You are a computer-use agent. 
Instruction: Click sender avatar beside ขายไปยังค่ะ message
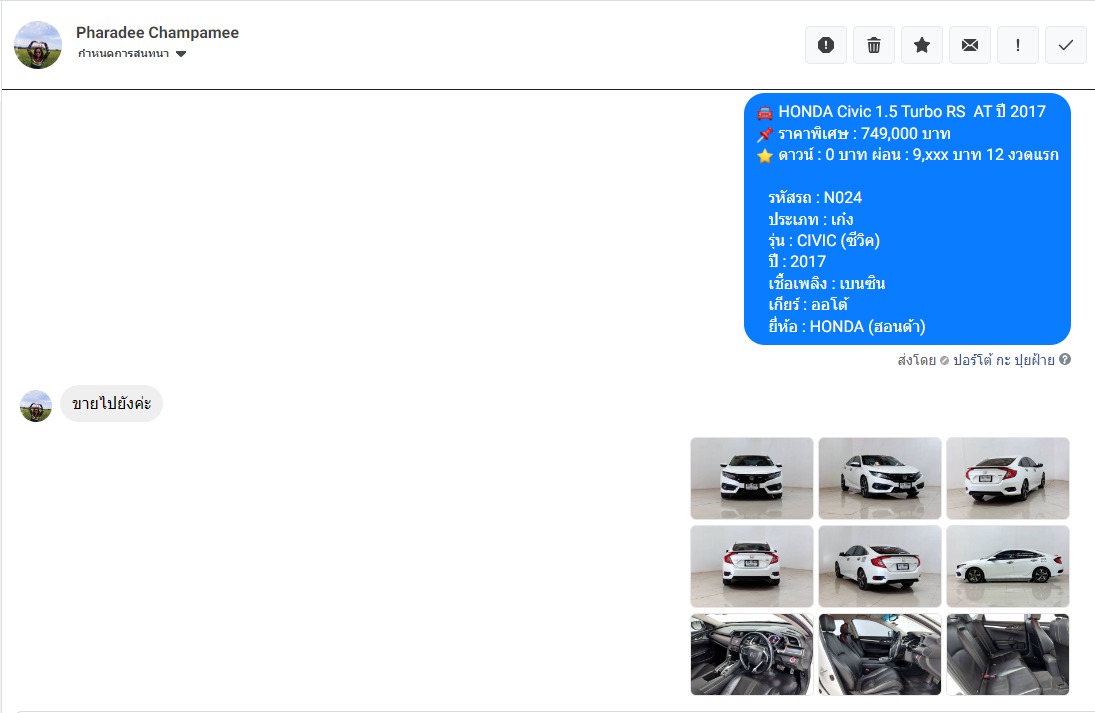36,406
